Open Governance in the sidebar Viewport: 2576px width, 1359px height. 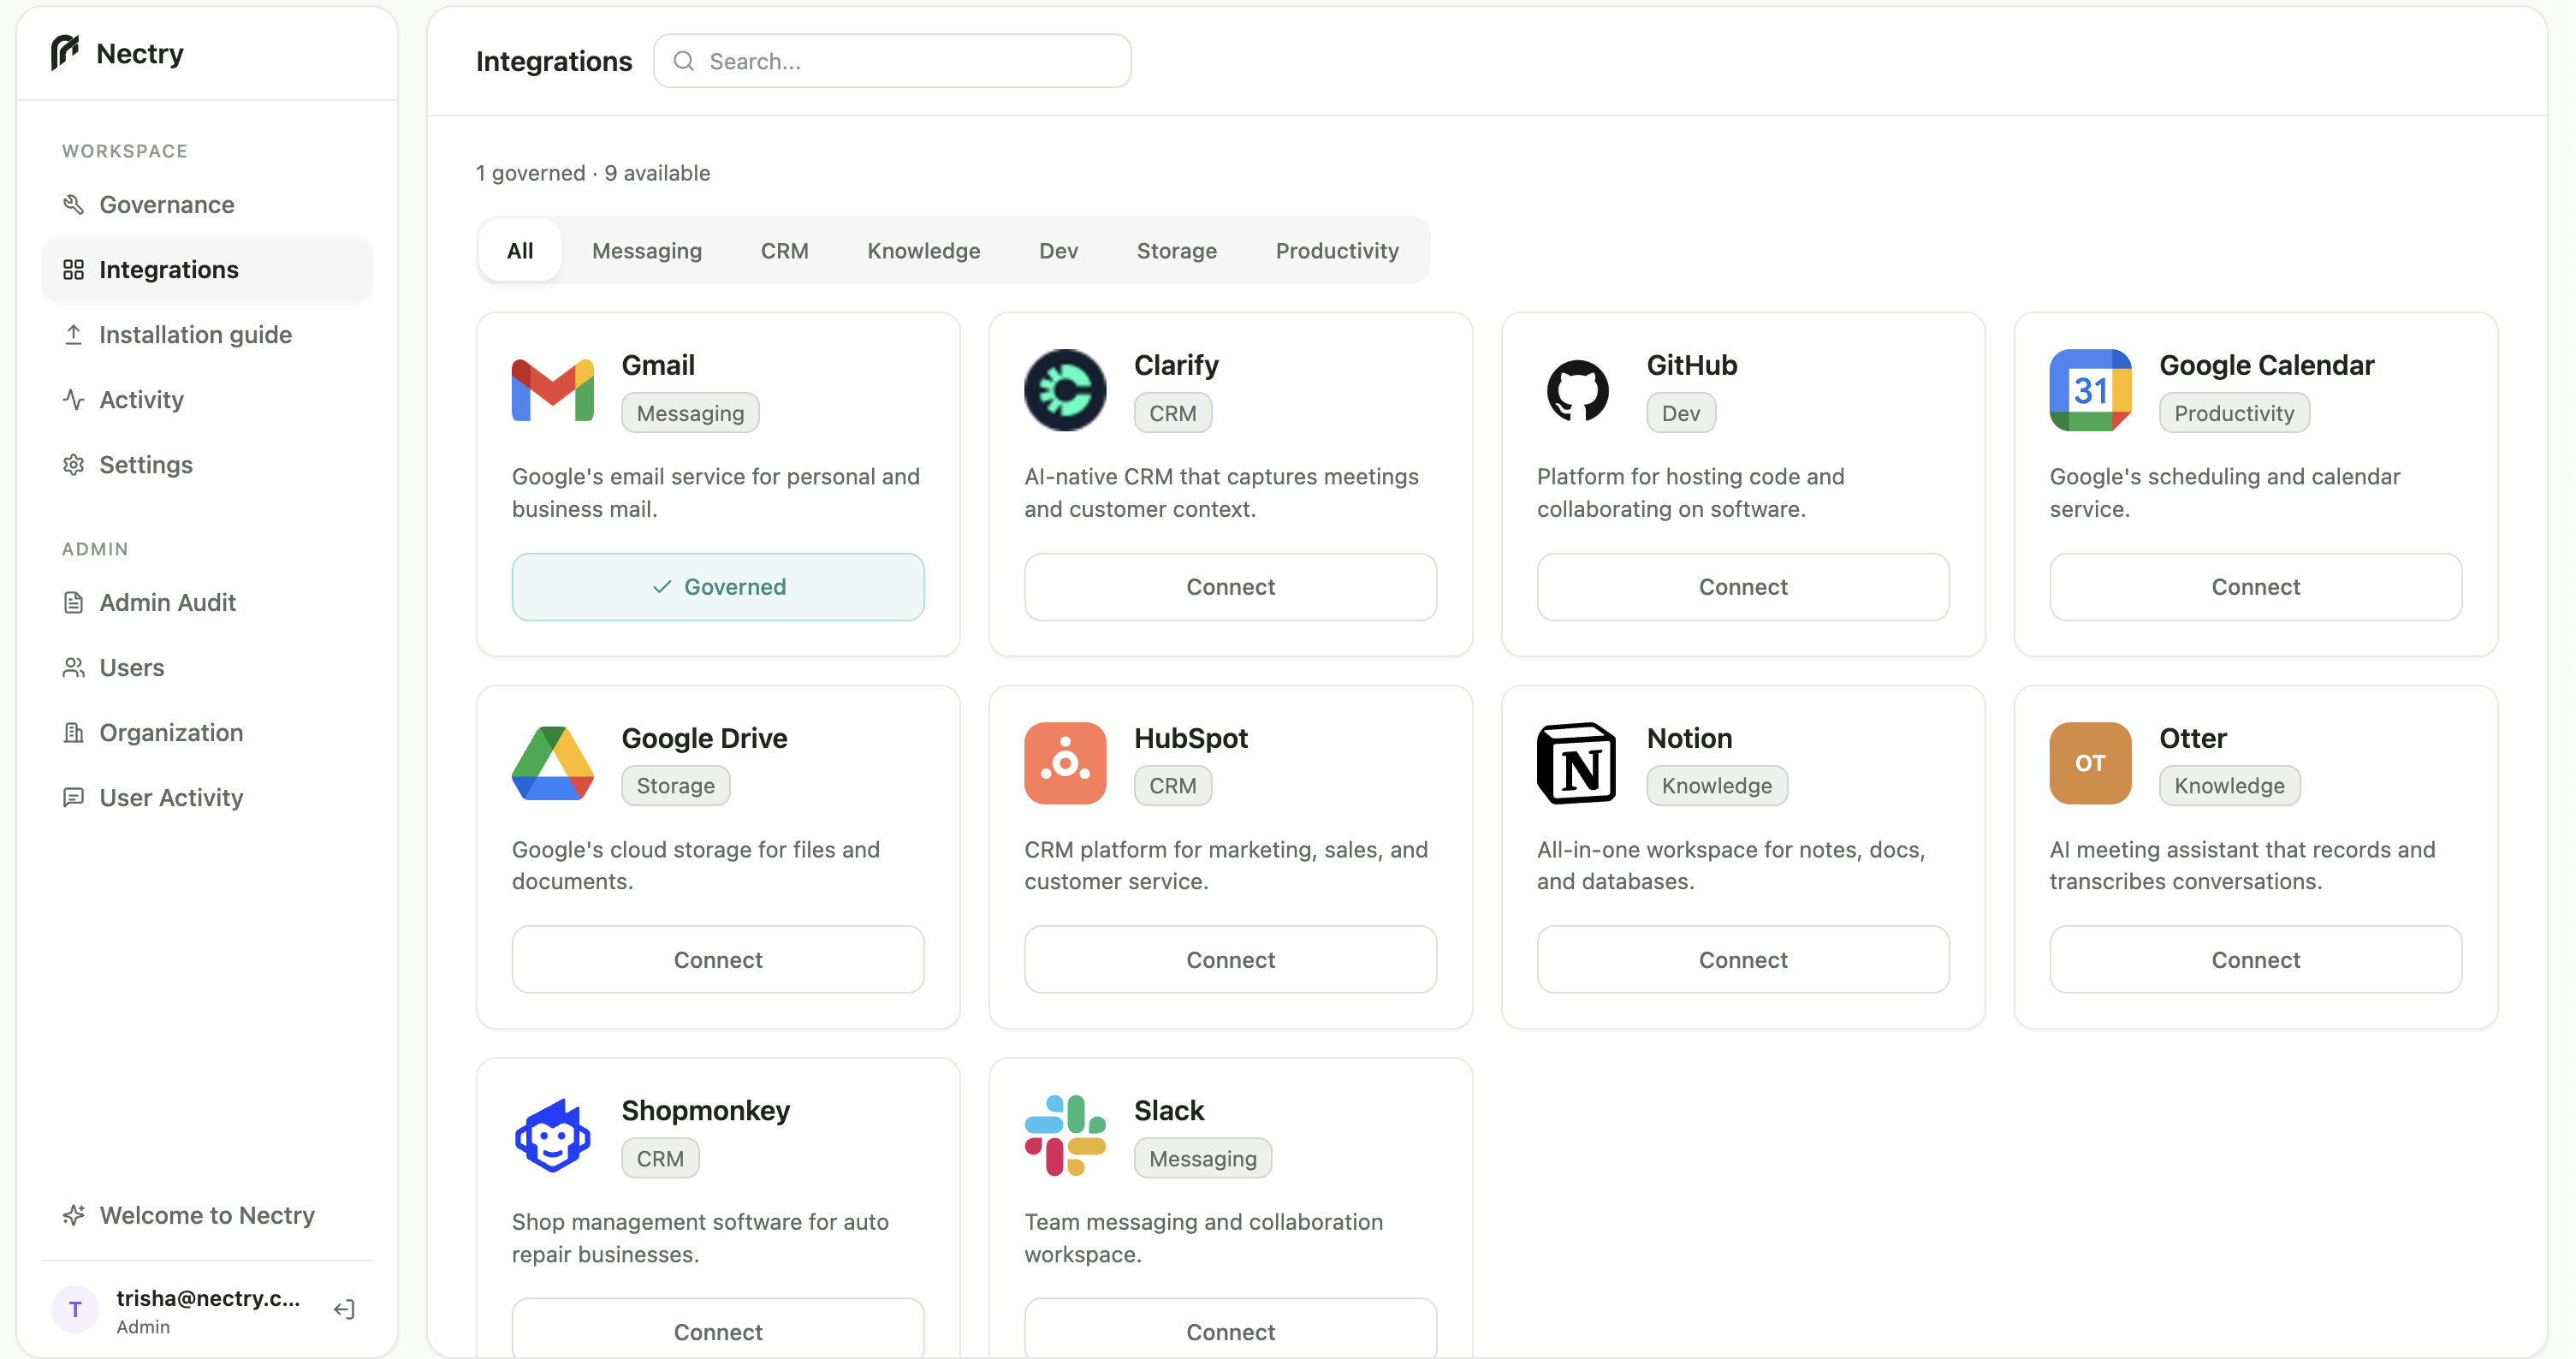tap(207, 204)
